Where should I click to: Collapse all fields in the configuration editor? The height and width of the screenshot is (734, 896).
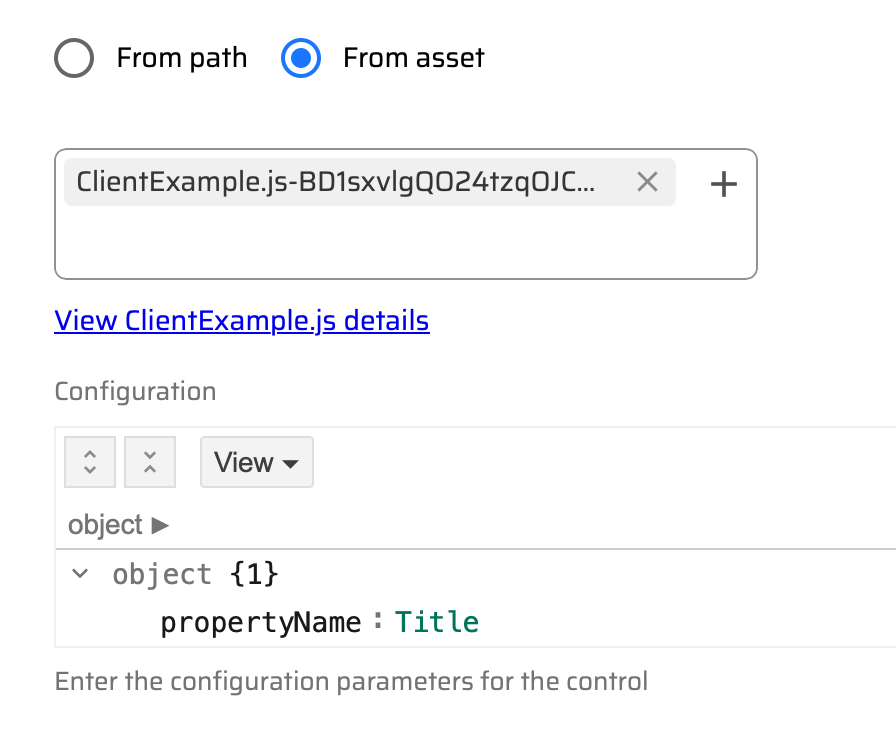(150, 462)
